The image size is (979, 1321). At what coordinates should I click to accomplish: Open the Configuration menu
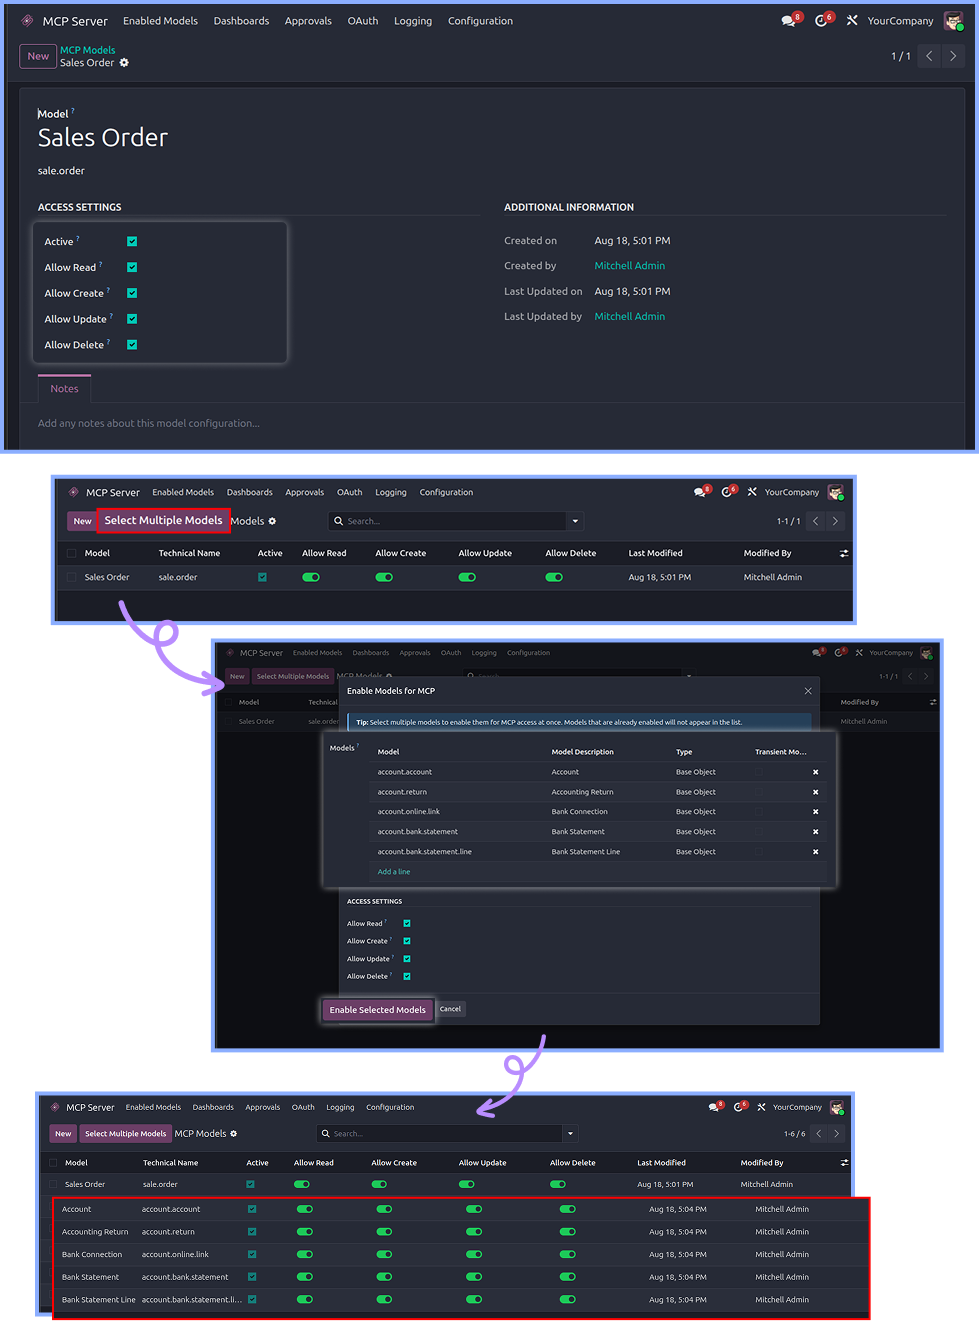tap(480, 21)
